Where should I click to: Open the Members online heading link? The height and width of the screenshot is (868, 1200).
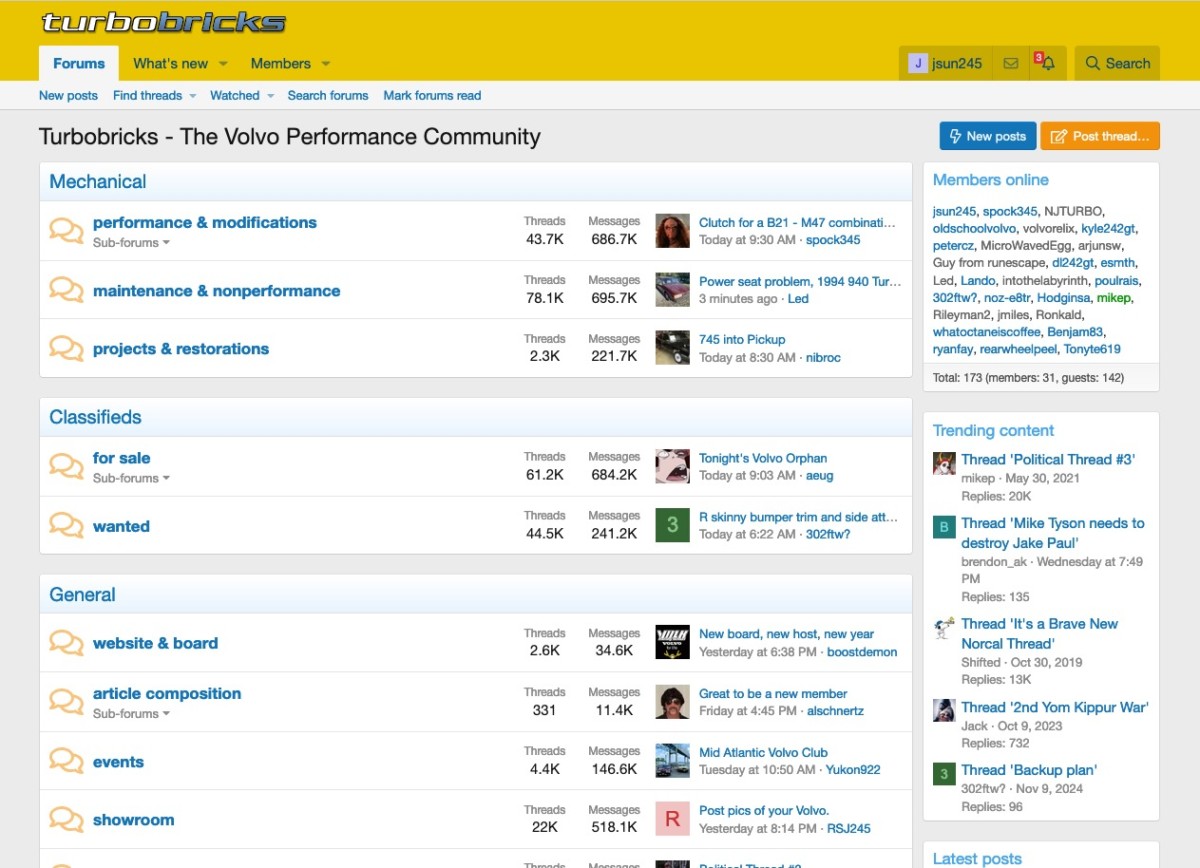tap(991, 180)
